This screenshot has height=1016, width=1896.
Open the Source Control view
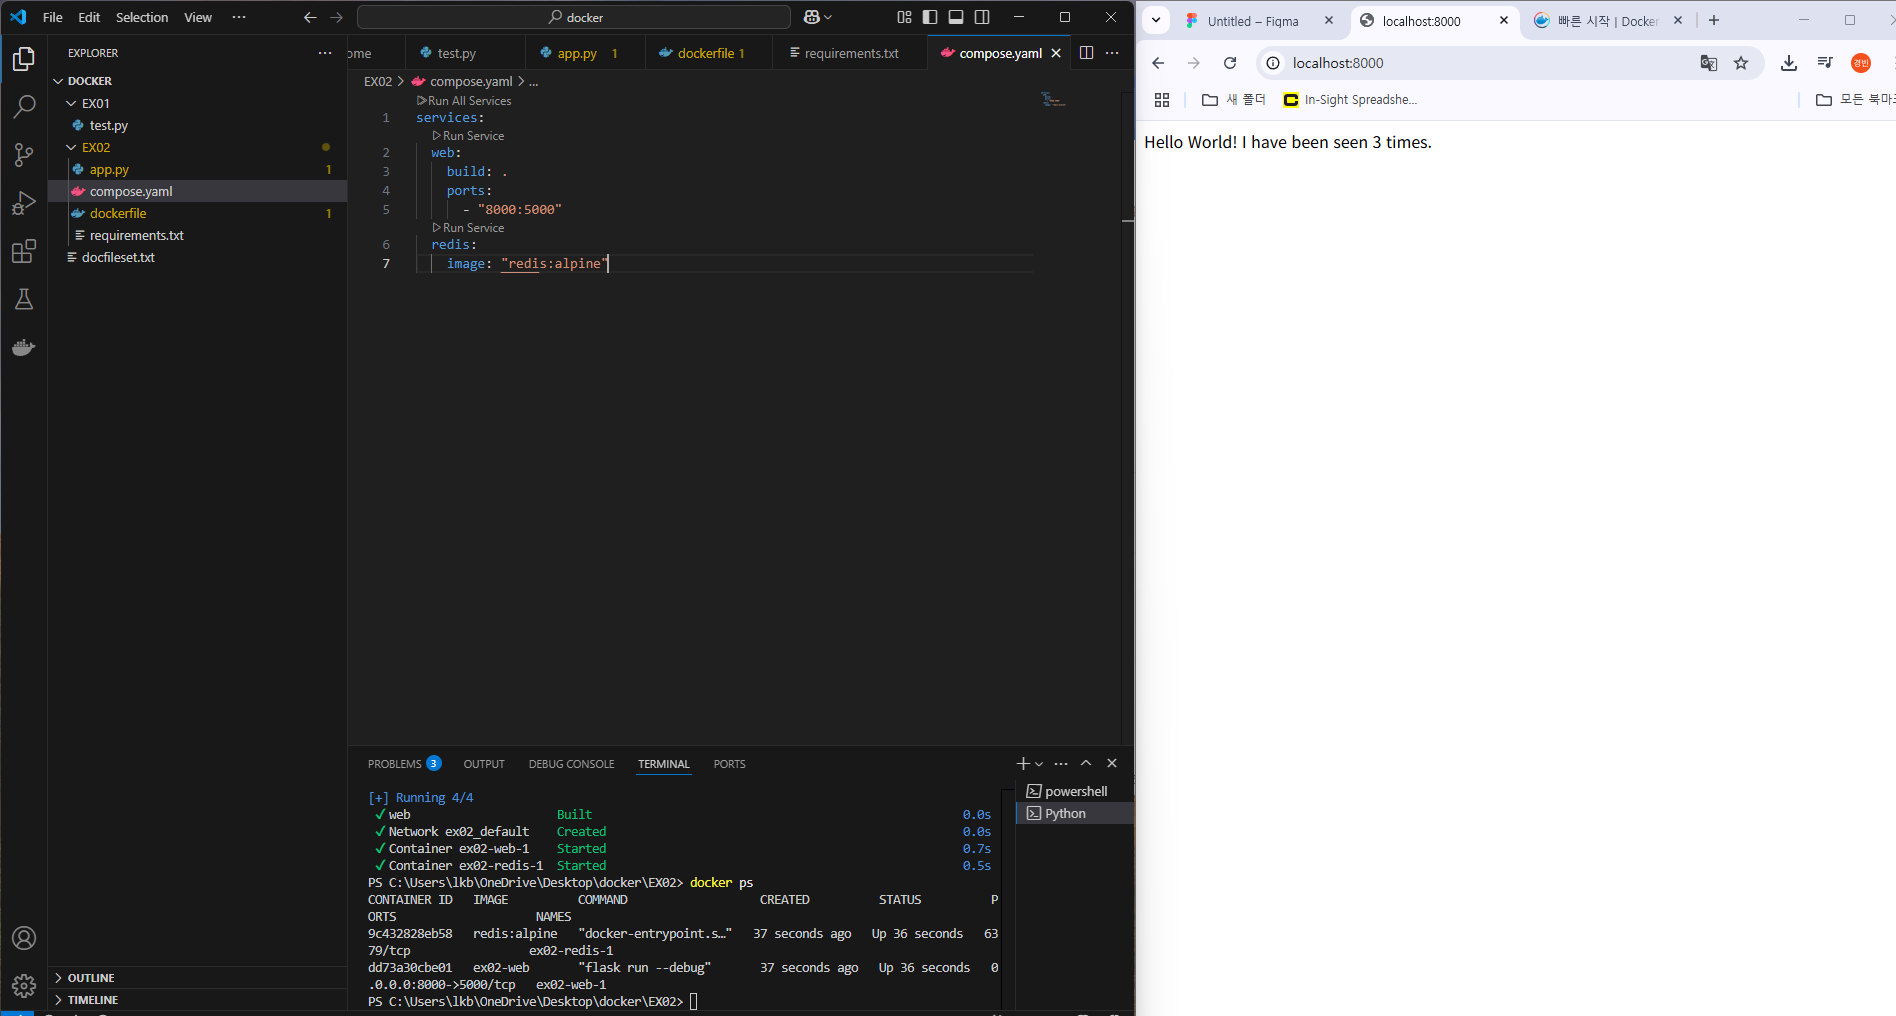[24, 155]
